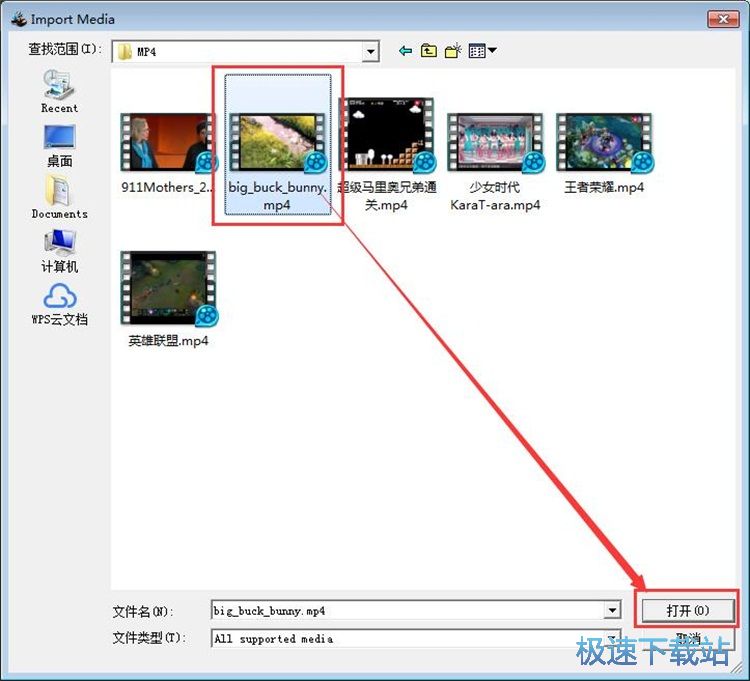
Task: Click the 文件名 filename input field
Action: [409, 610]
